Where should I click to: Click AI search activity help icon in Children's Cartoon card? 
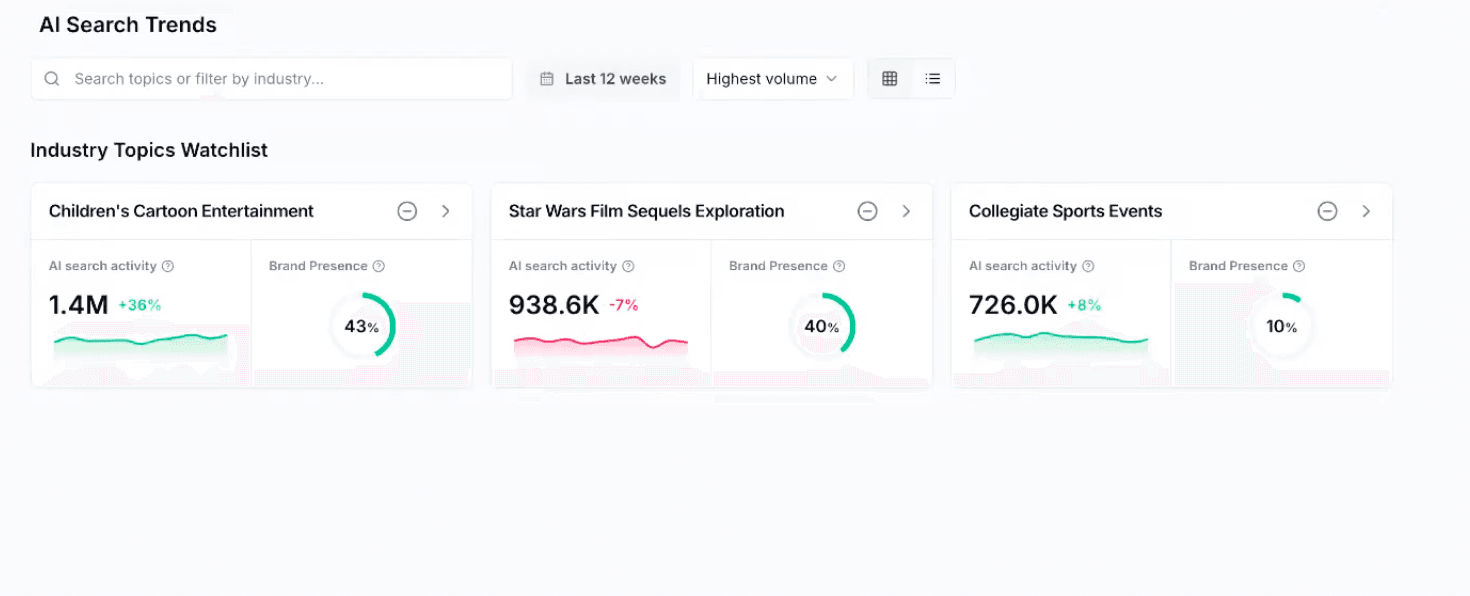pos(168,266)
